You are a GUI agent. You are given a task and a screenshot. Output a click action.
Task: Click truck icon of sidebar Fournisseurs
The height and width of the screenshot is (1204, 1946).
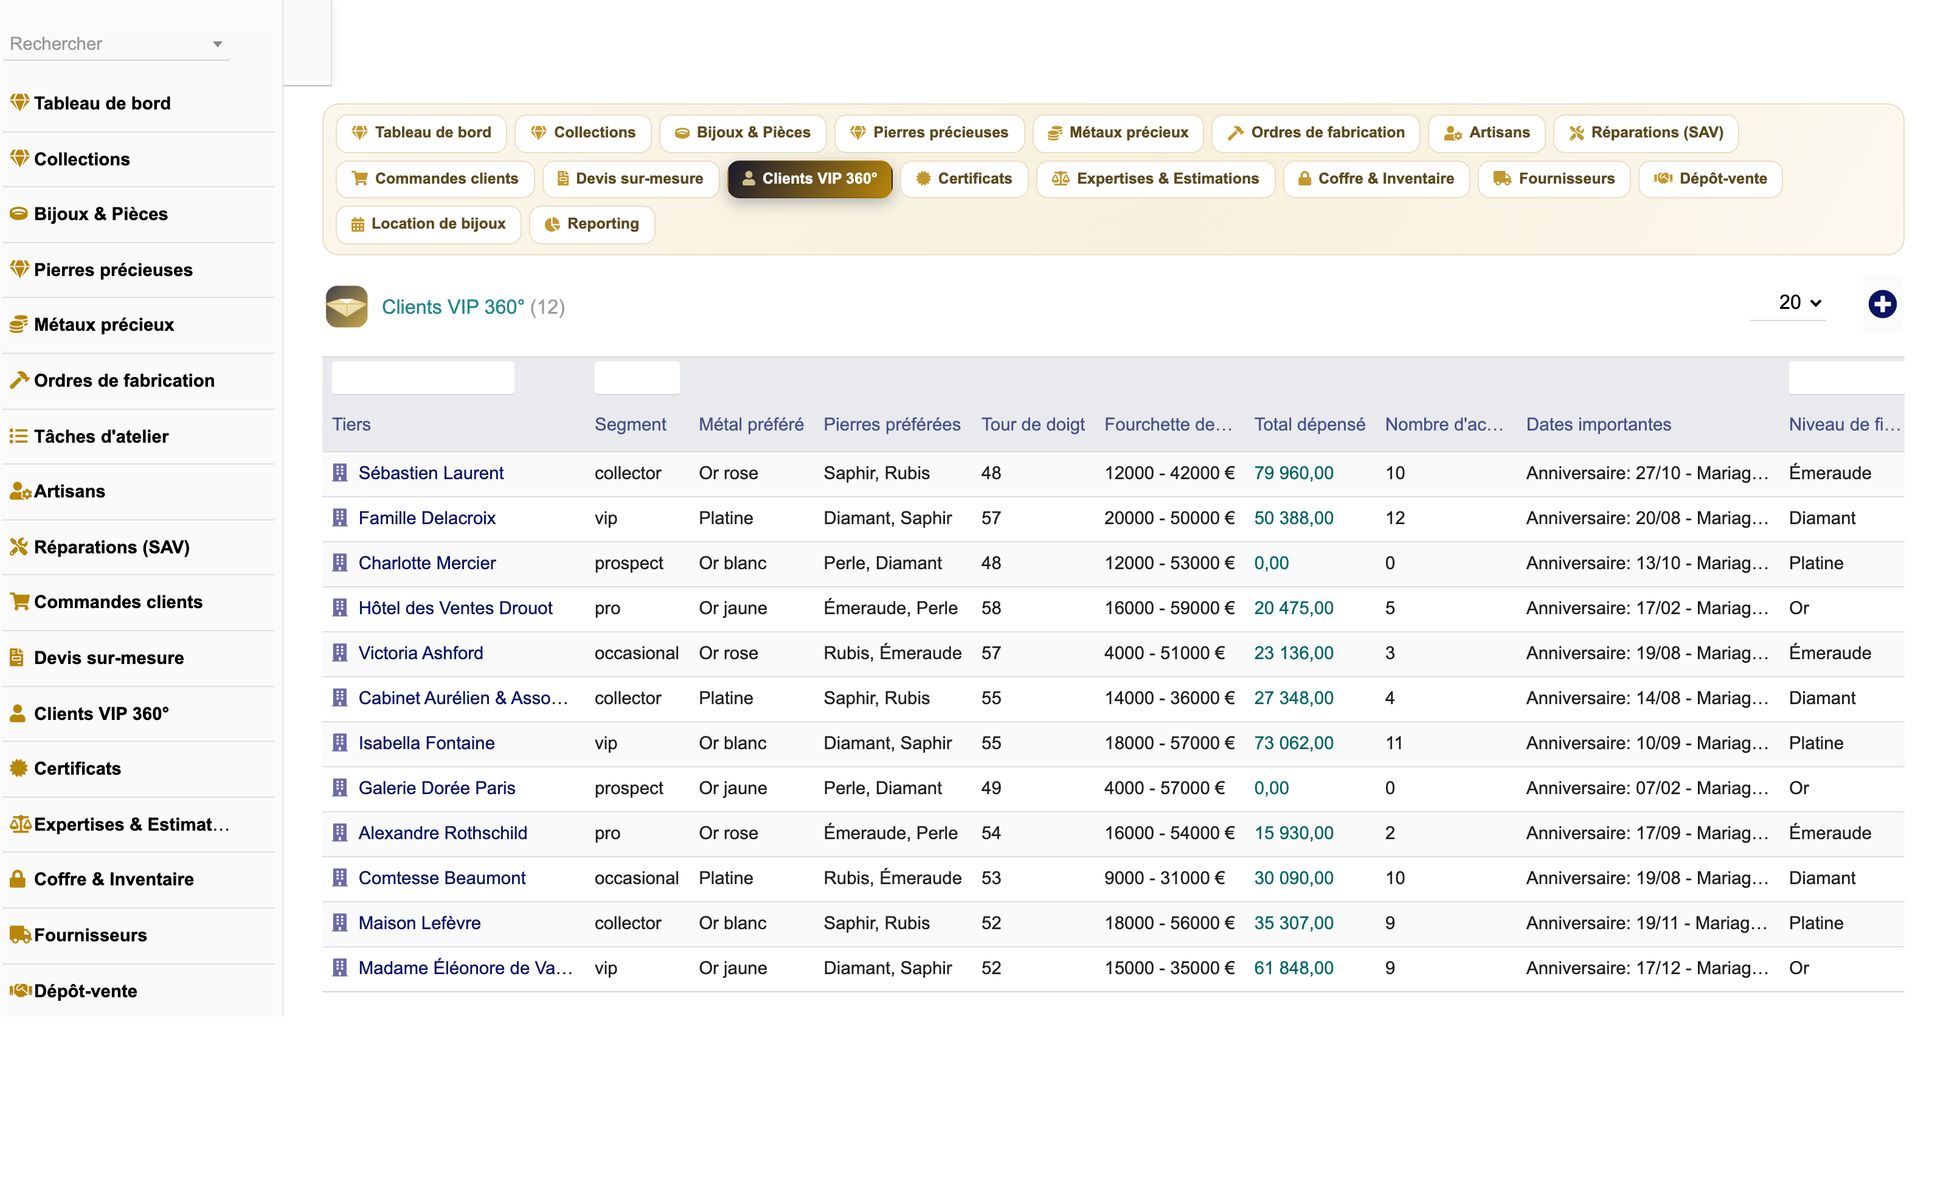pyautogui.click(x=20, y=935)
